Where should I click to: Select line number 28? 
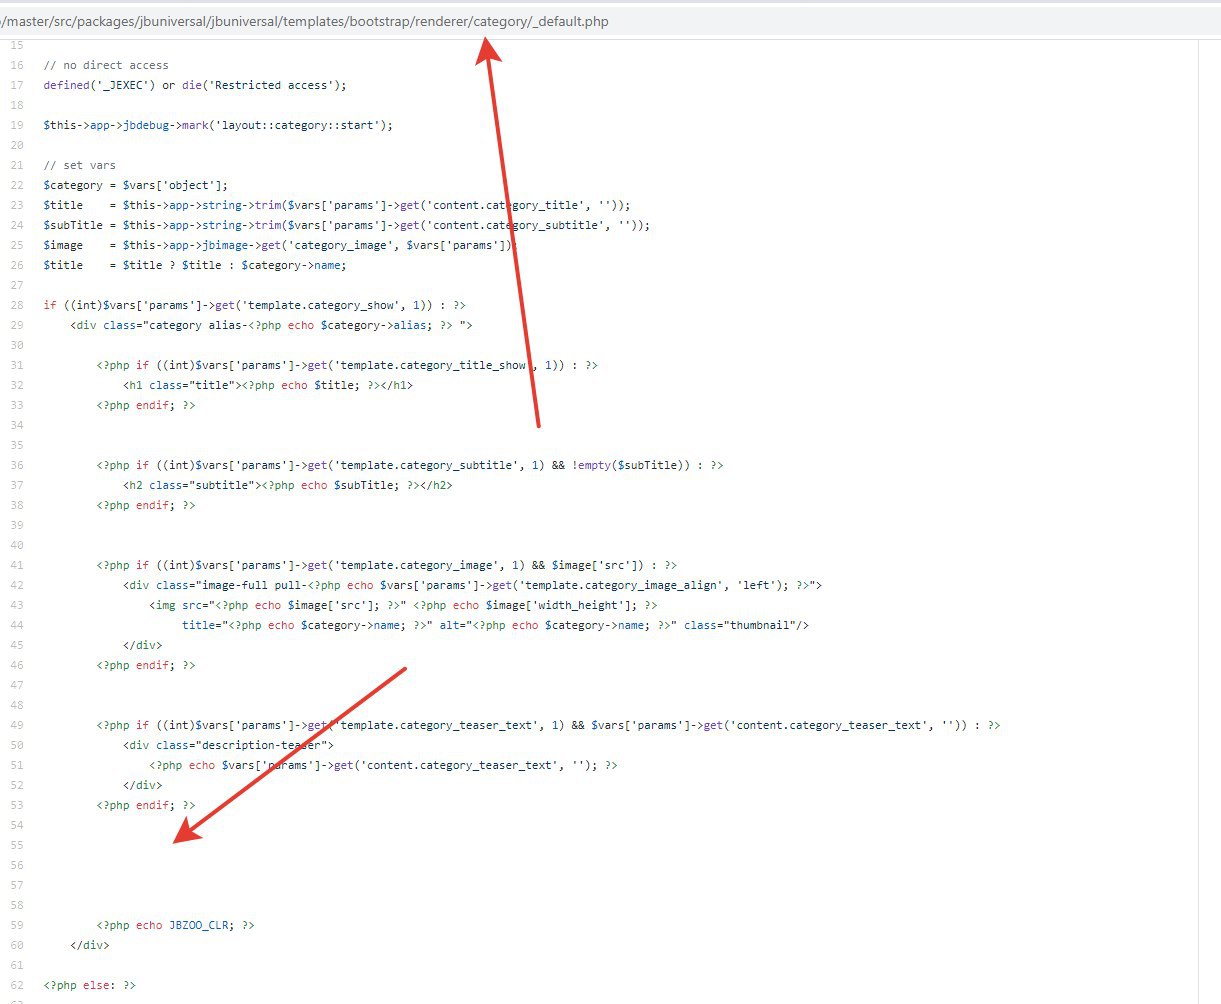coord(17,305)
